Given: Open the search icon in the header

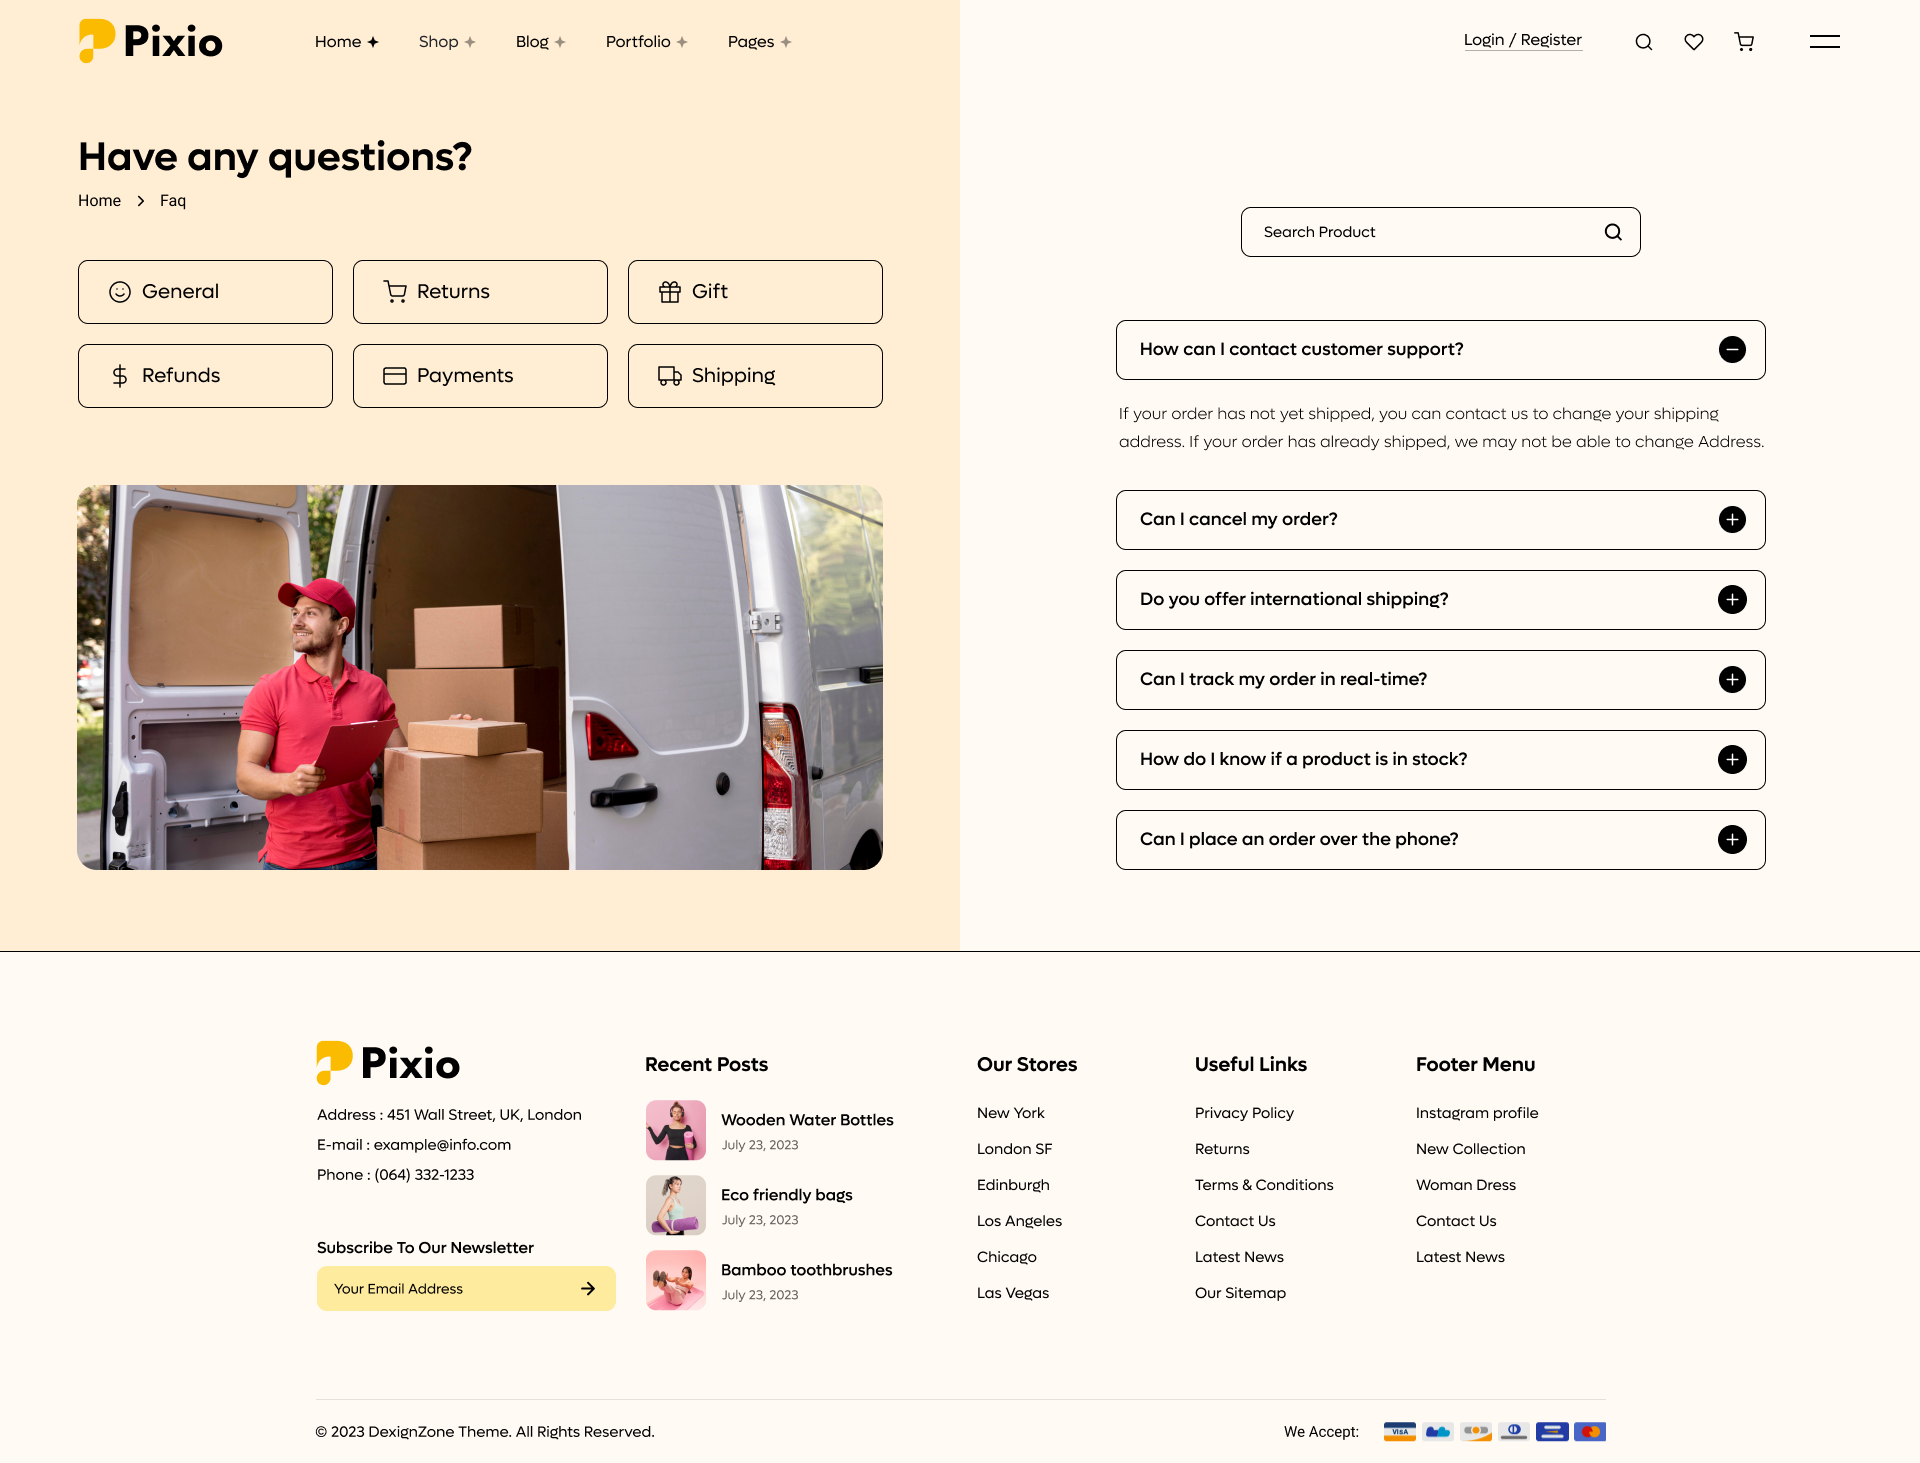Looking at the screenshot, I should click(x=1643, y=41).
